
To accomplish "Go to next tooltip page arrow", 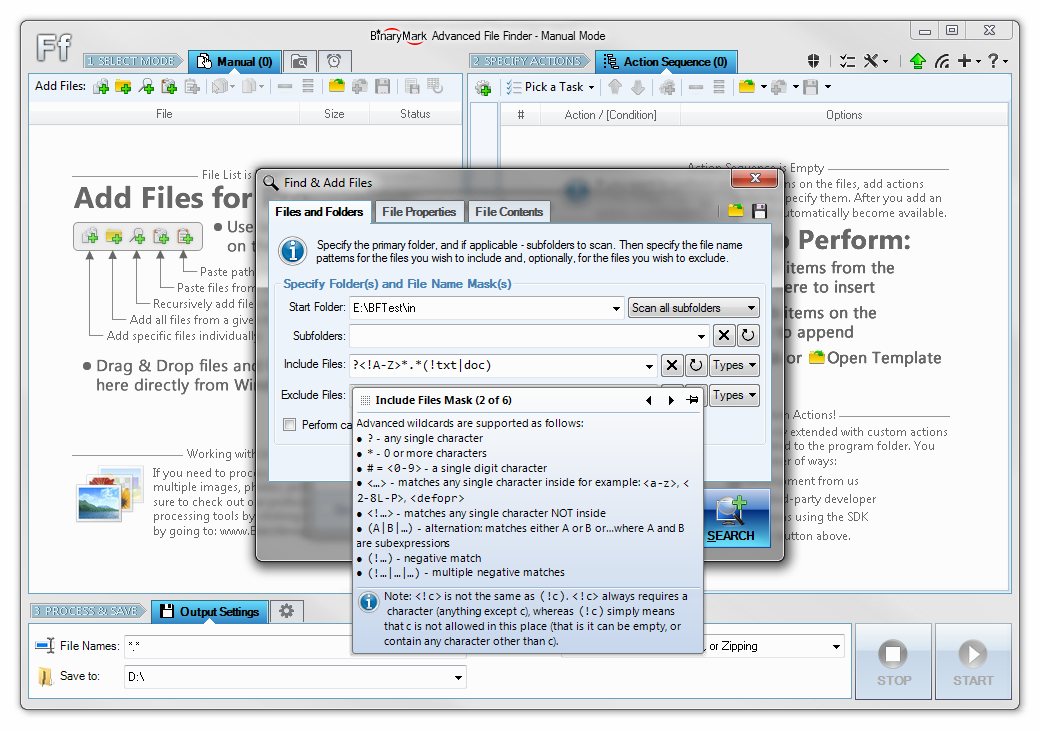I will tap(671, 400).
